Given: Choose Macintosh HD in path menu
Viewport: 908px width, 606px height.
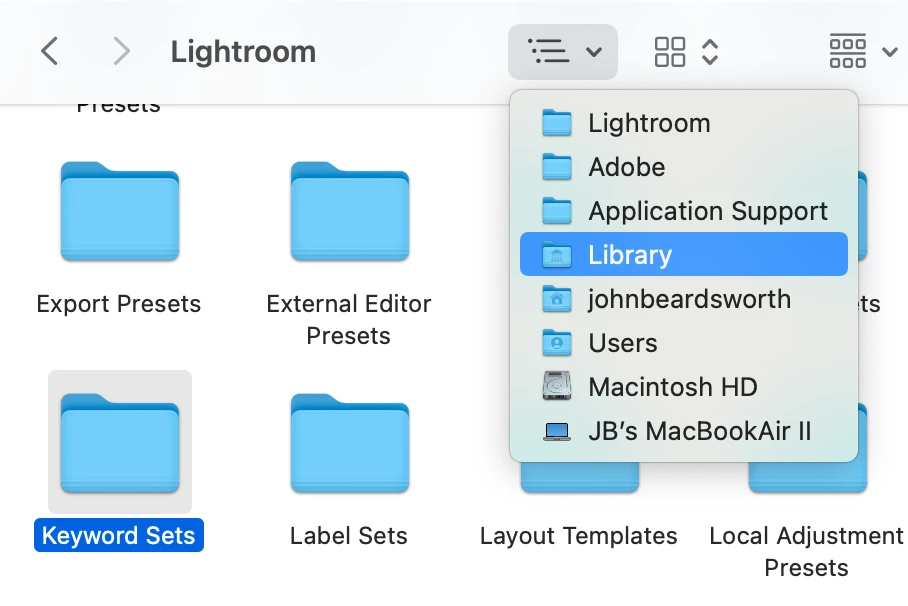Looking at the screenshot, I should tap(683, 386).
